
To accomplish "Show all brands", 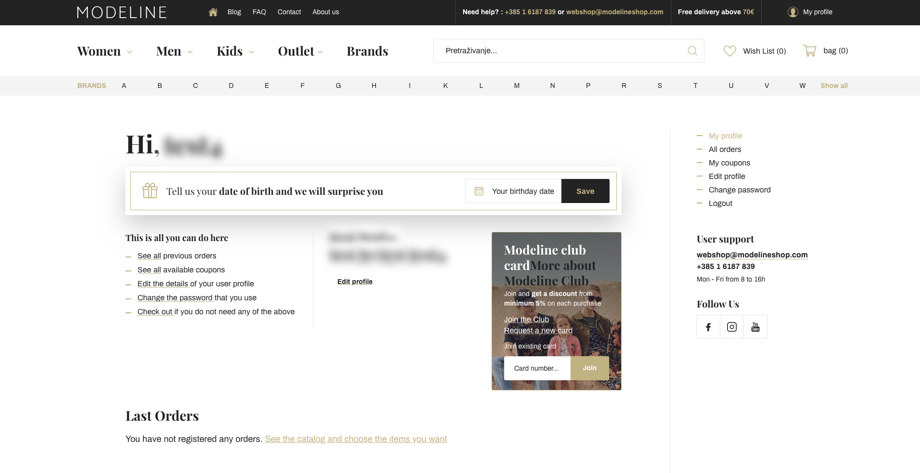I will pyautogui.click(x=834, y=86).
